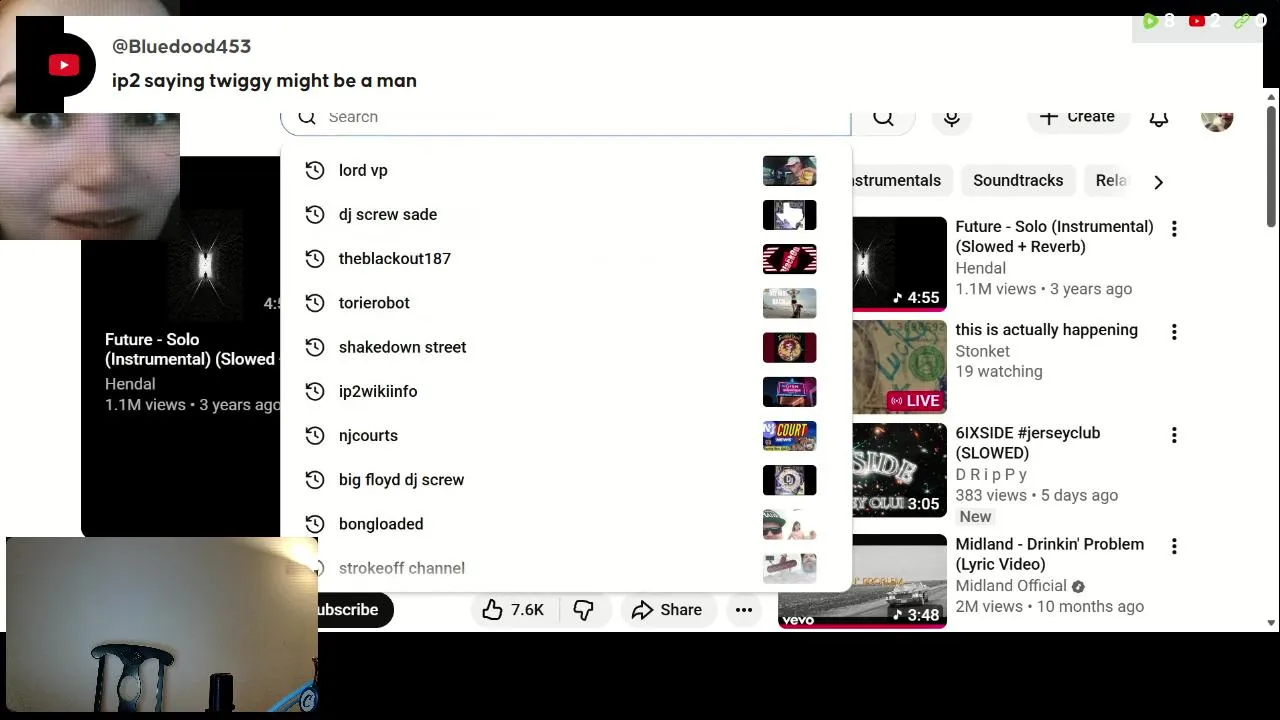Click history icon beside shakedown street
This screenshot has width=1280, height=720.
coord(315,347)
